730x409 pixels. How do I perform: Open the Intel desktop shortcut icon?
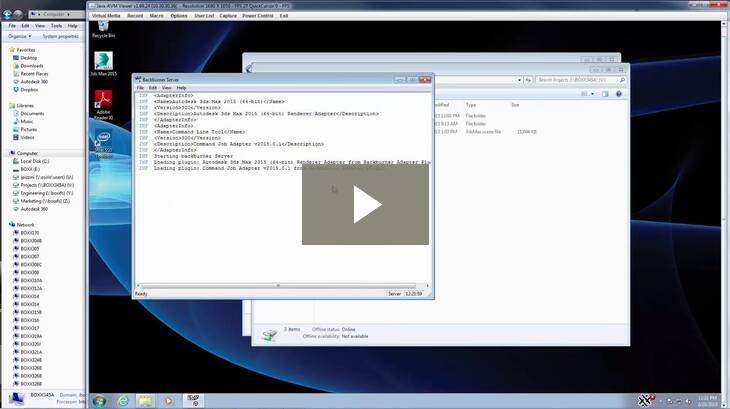103,143
